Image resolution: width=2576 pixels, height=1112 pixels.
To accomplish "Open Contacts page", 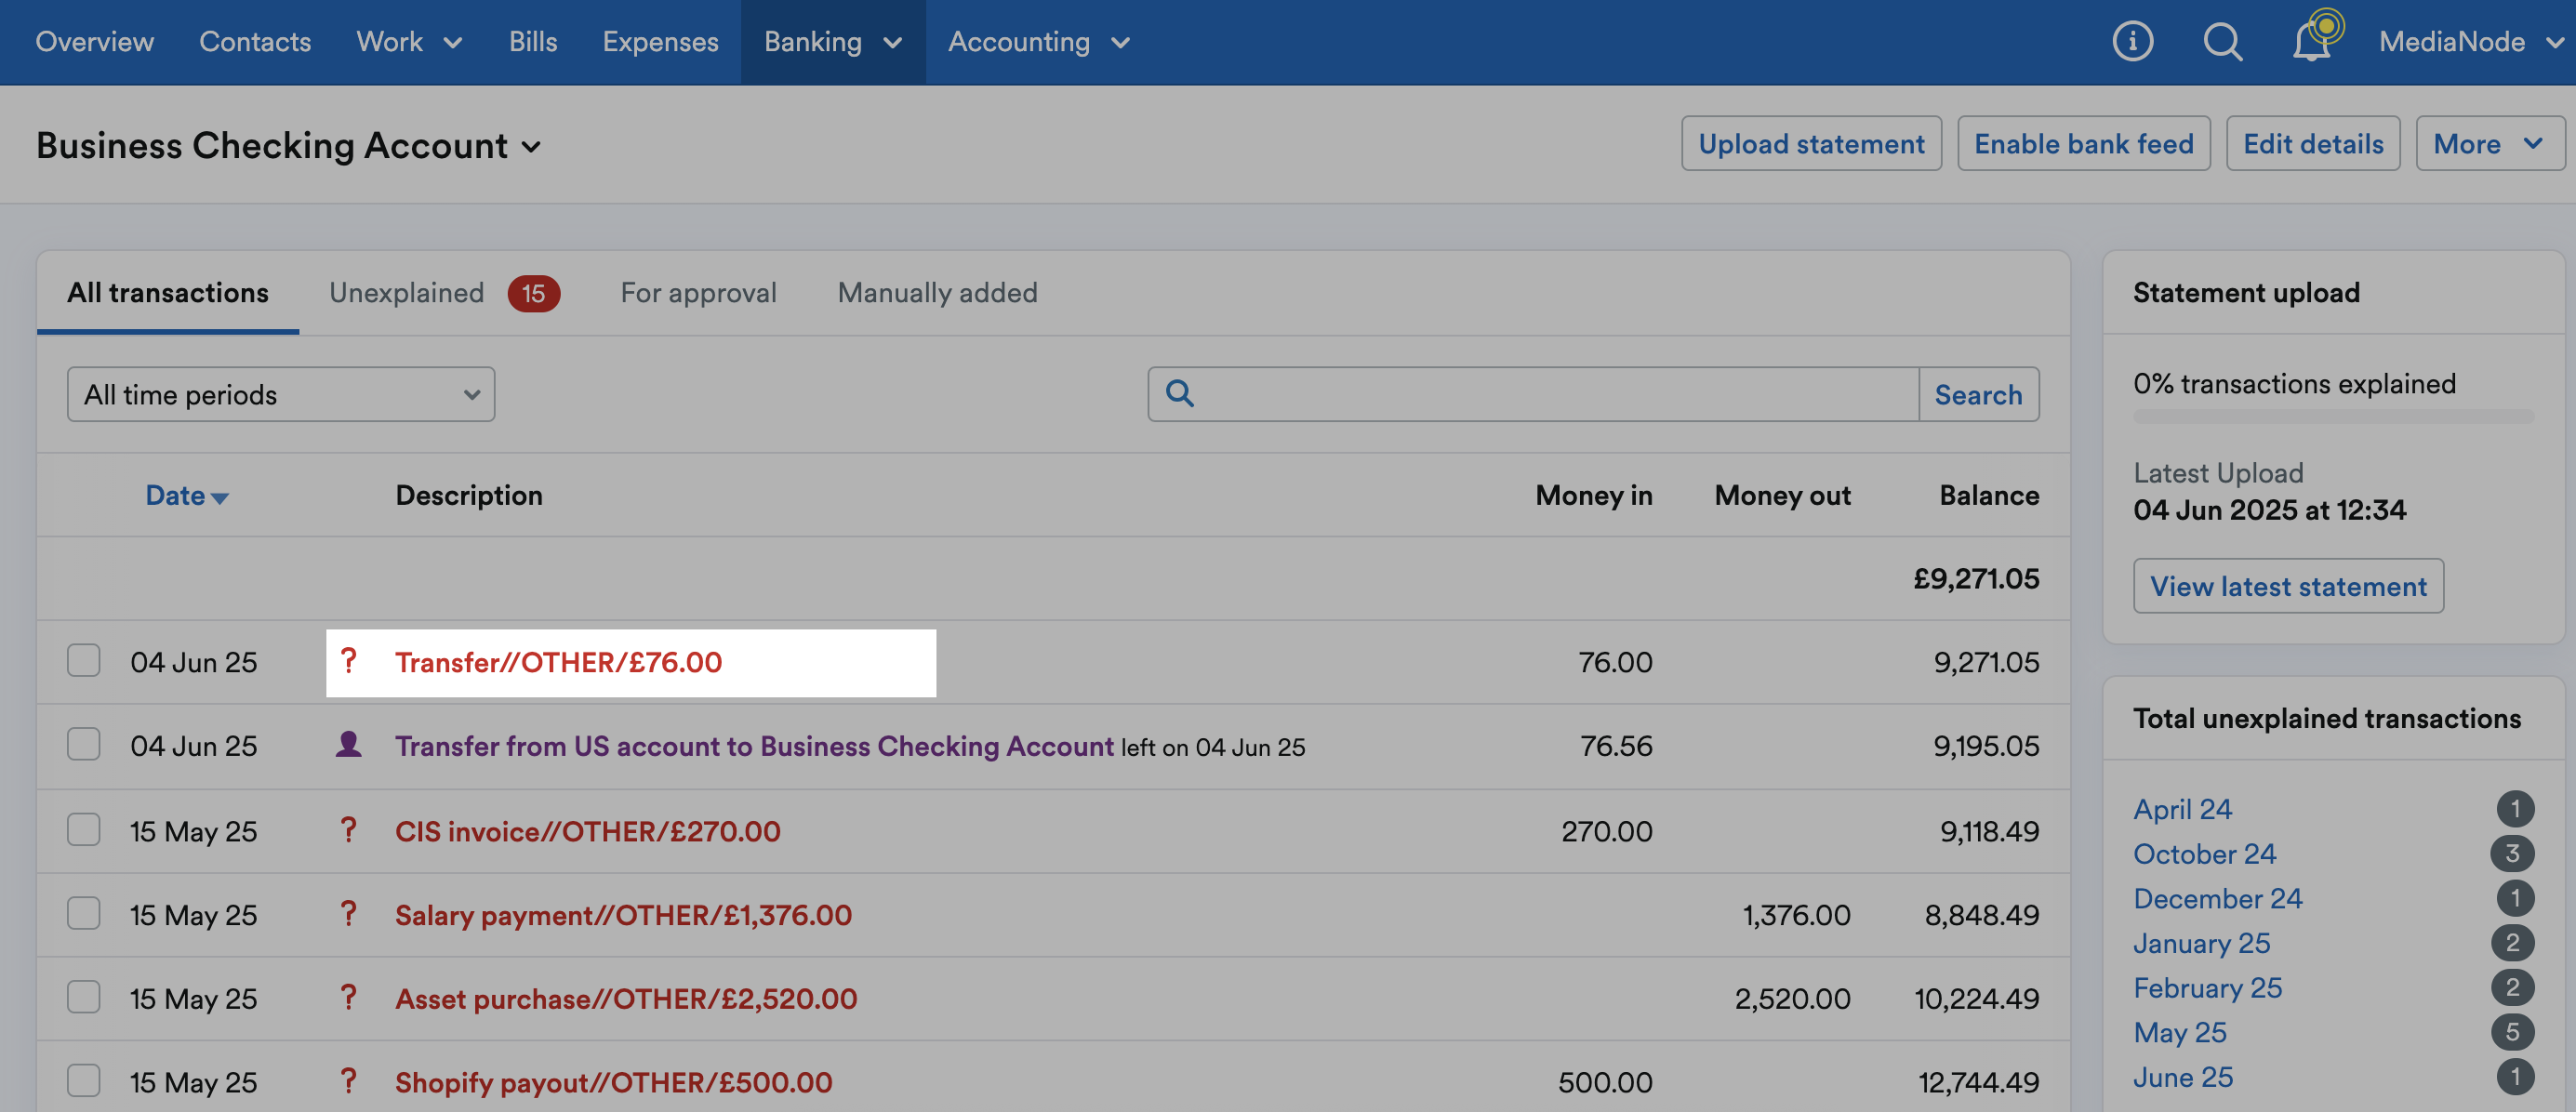I will click(255, 41).
